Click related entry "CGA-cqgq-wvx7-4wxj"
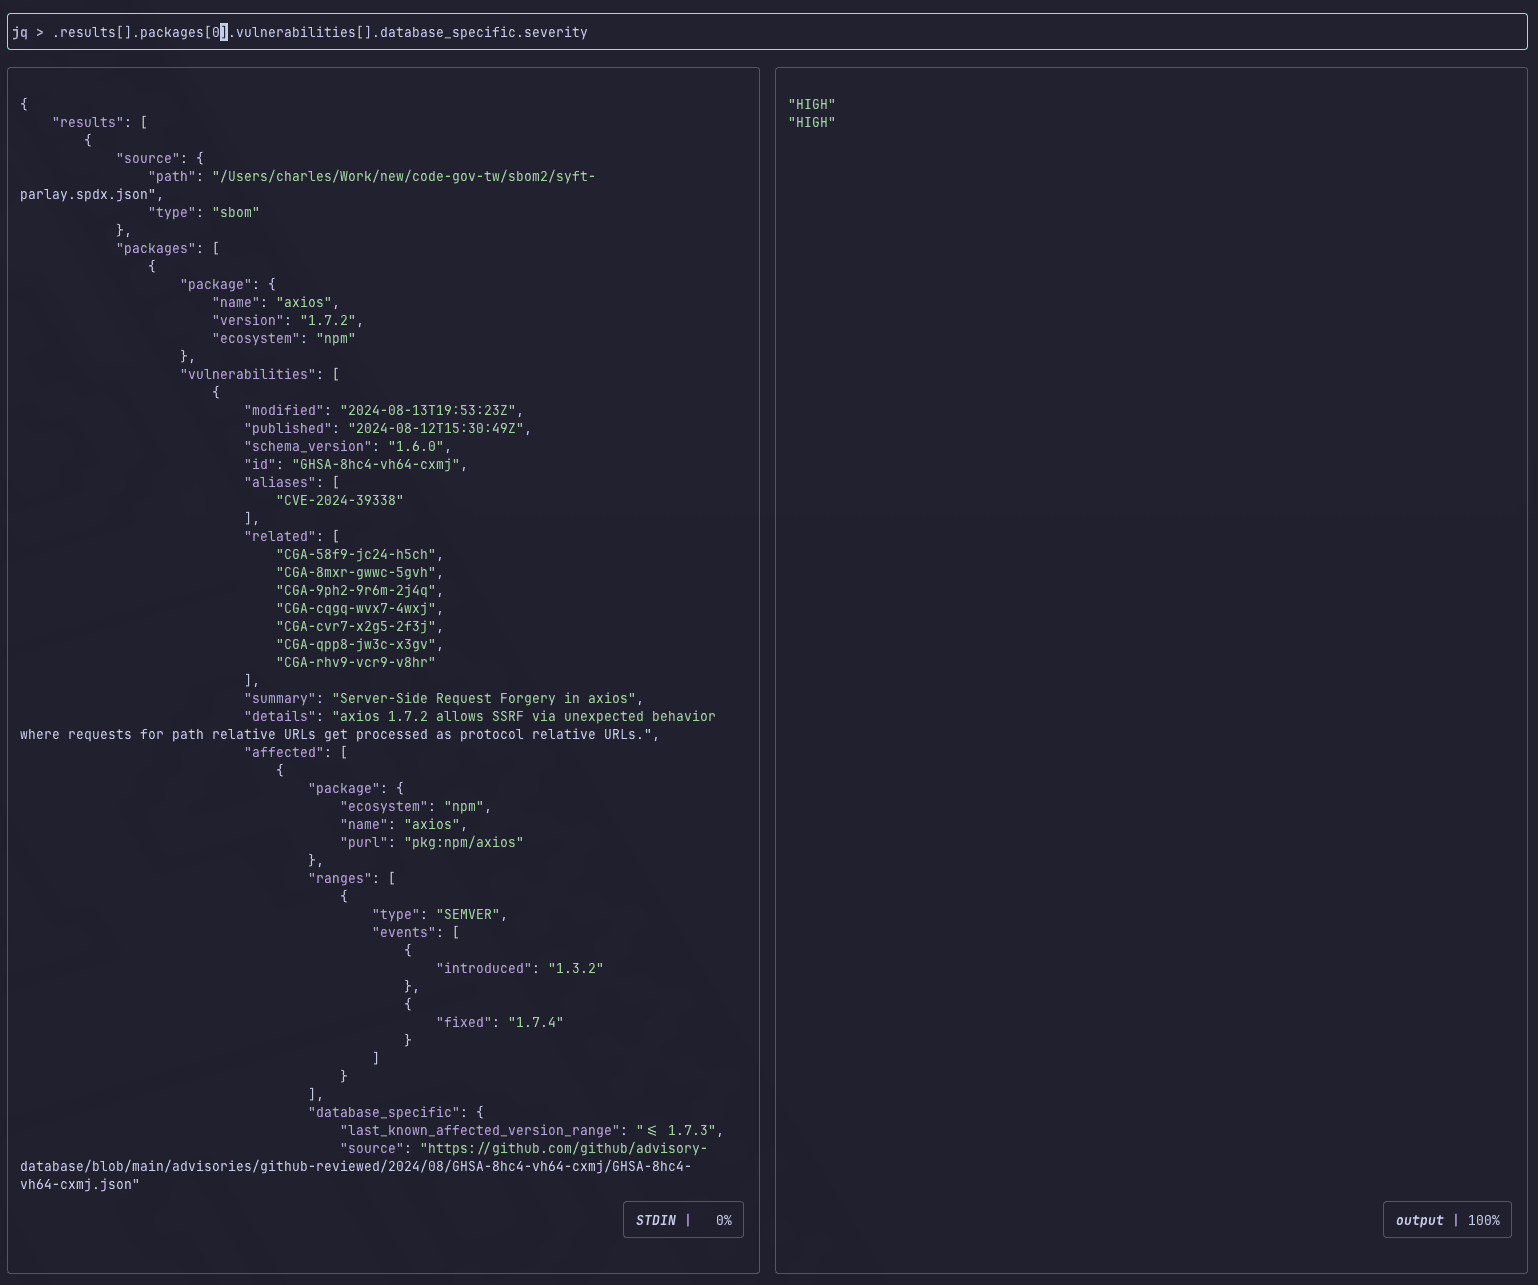Screen dimensions: 1538x1285 point(356,608)
